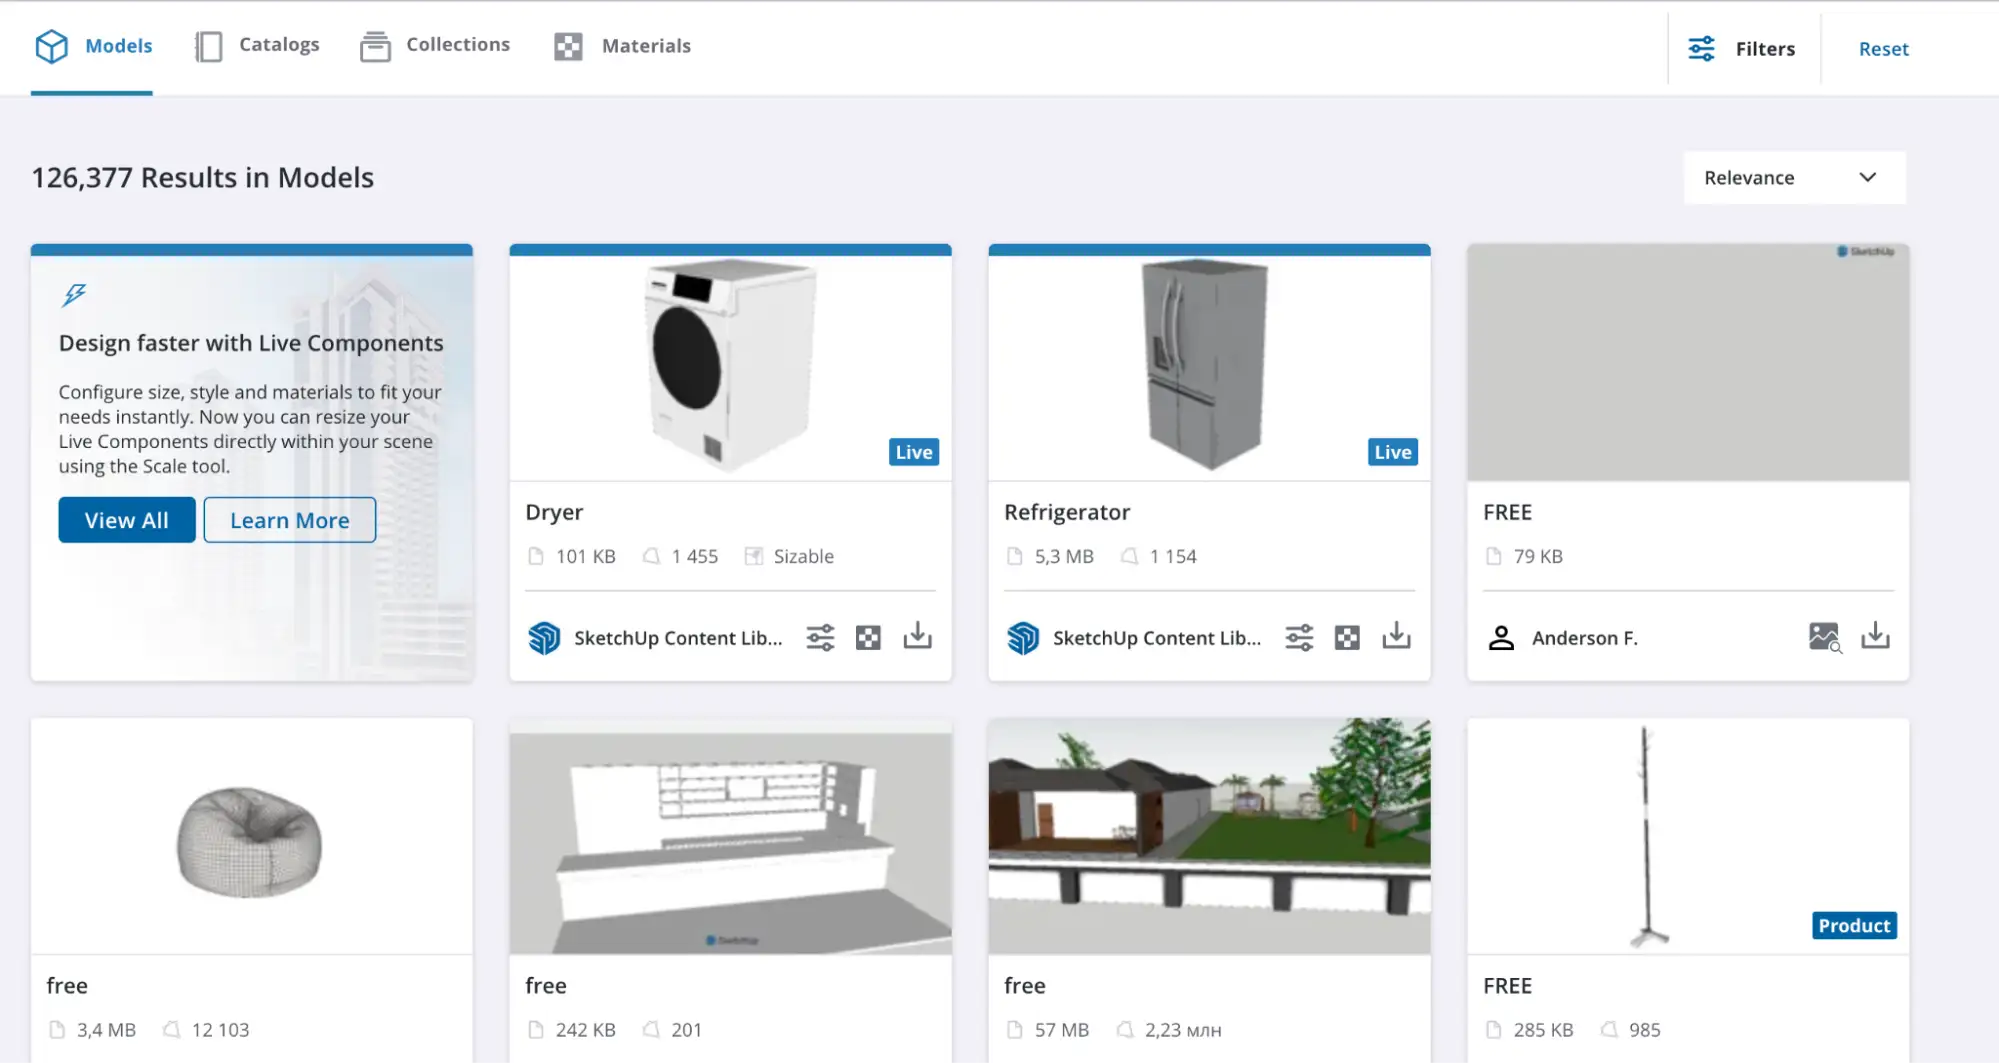This screenshot has height=1063, width=1999.
Task: Open the 79 KB FREE model thumbnail
Action: (x=1688, y=362)
